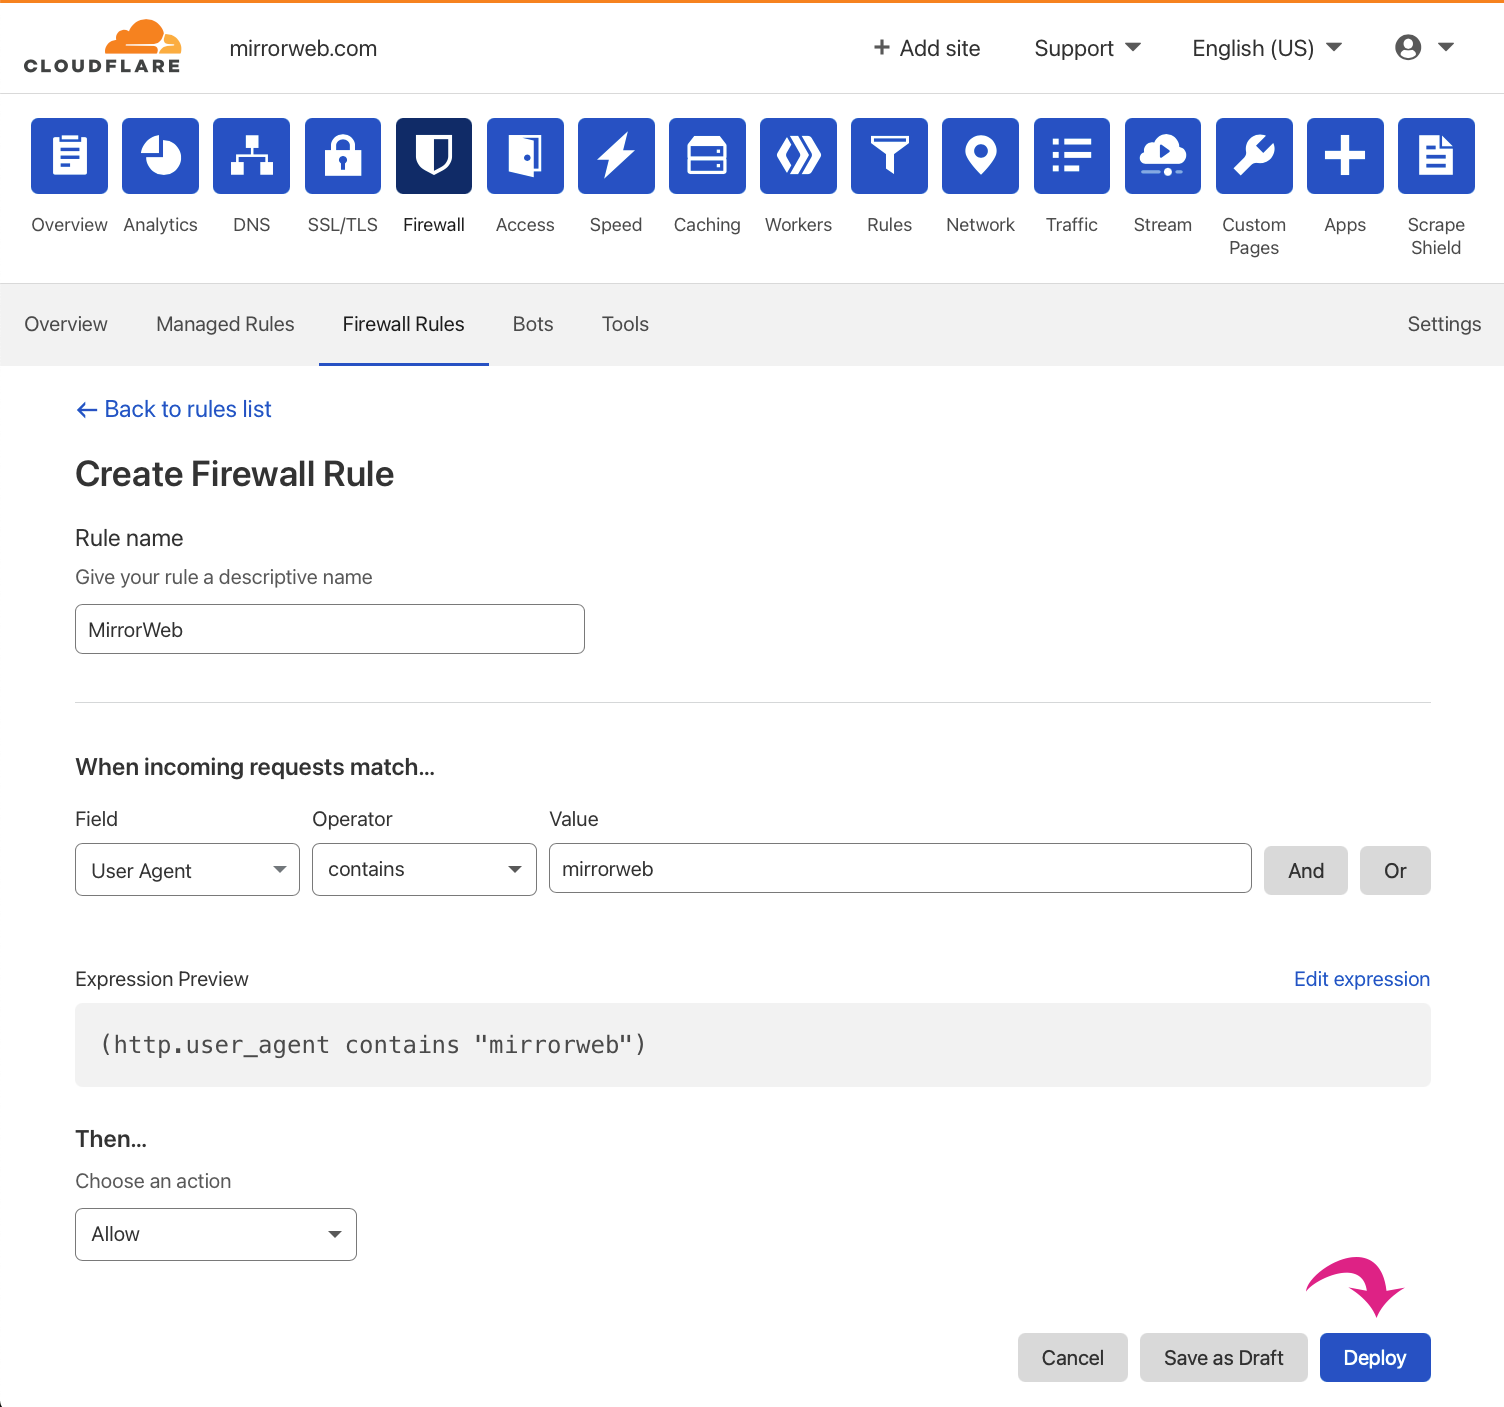The height and width of the screenshot is (1407, 1504).
Task: Select the Firewall shield icon
Action: click(434, 156)
